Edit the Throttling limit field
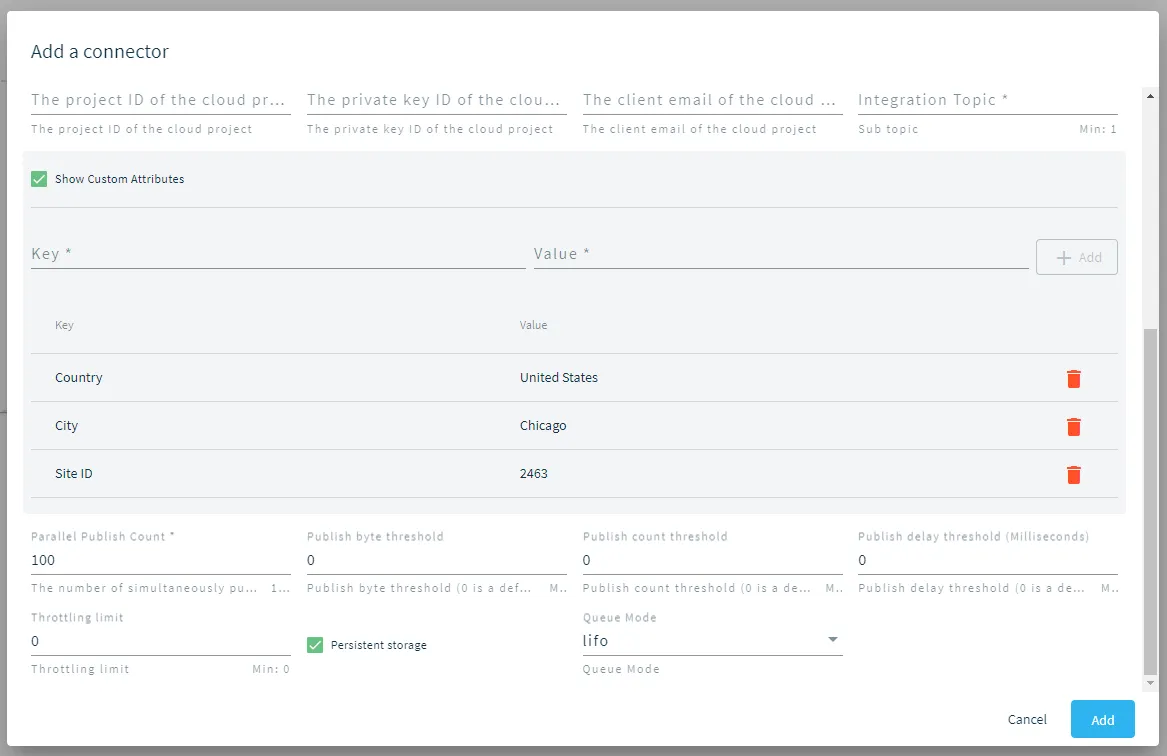Image resolution: width=1167 pixels, height=756 pixels. coord(161,641)
